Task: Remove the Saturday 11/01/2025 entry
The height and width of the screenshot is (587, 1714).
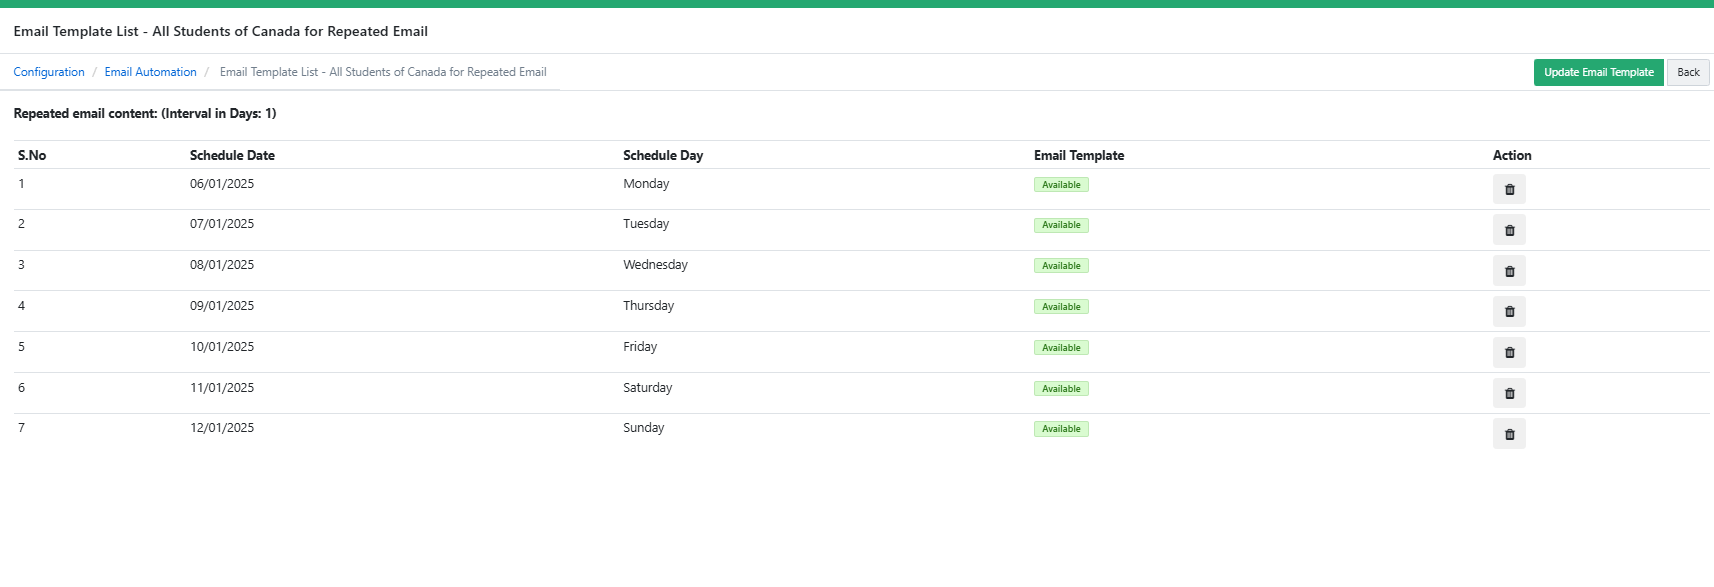Action: (1509, 394)
